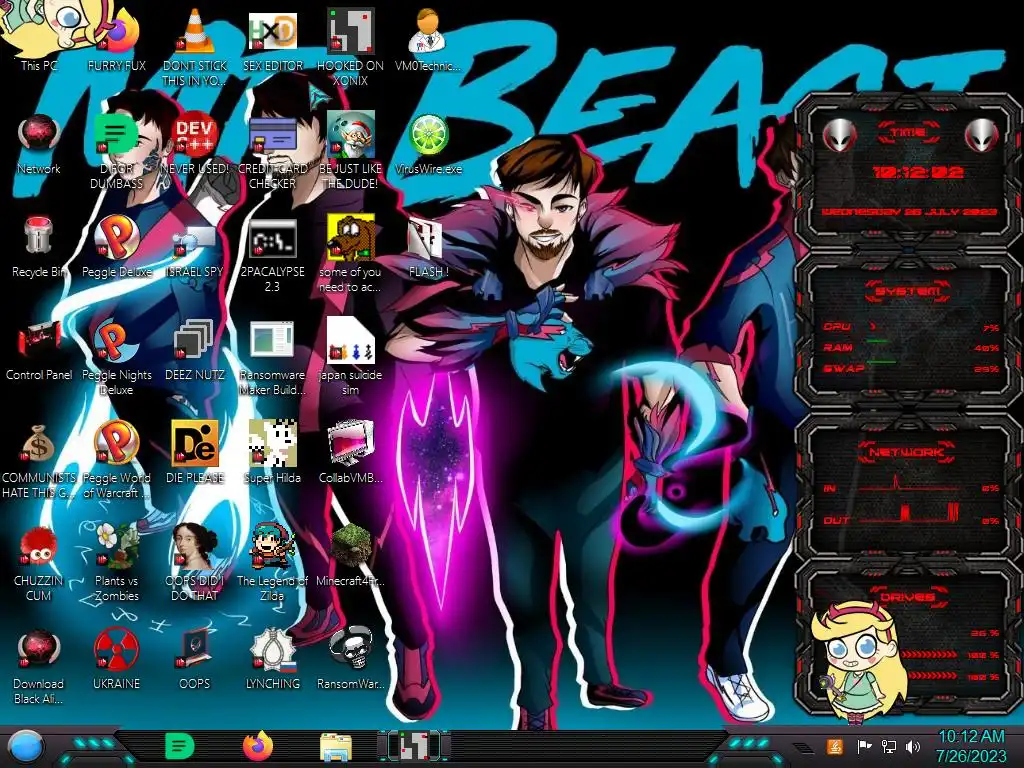
Task: Select the LYNCHING noose icon
Action: [273, 660]
